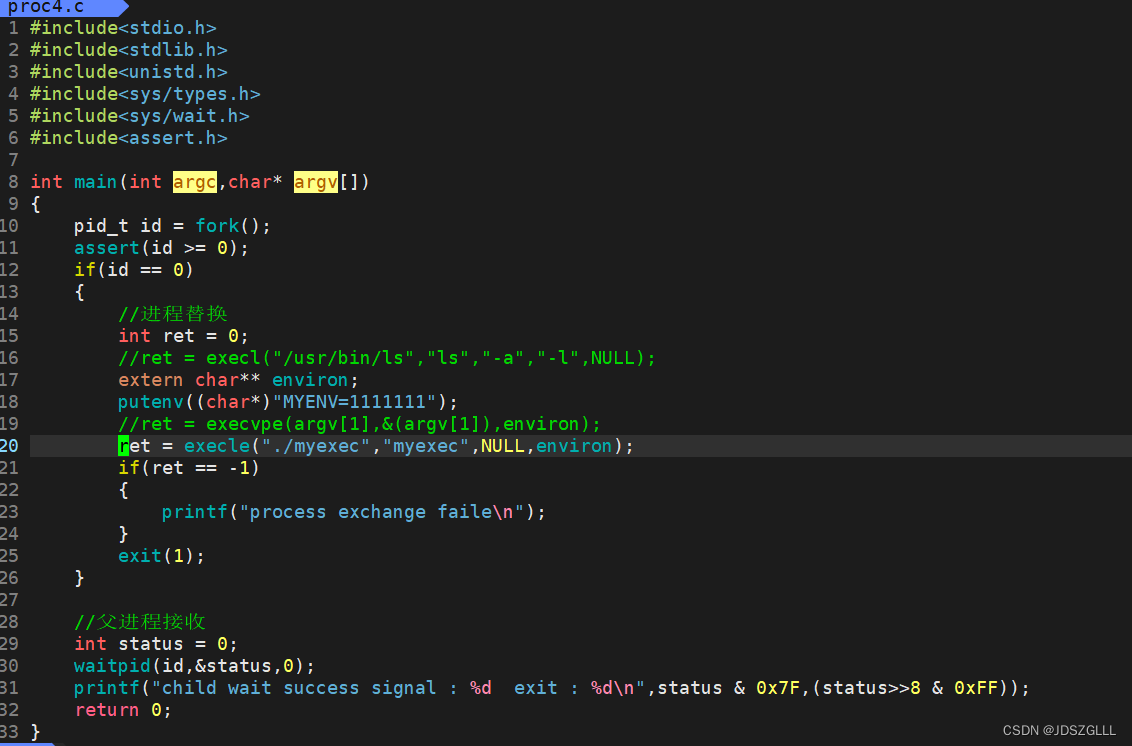Screen dimensions: 1132x746
Task: Click the highlighted argc parameter
Action: click(x=195, y=182)
